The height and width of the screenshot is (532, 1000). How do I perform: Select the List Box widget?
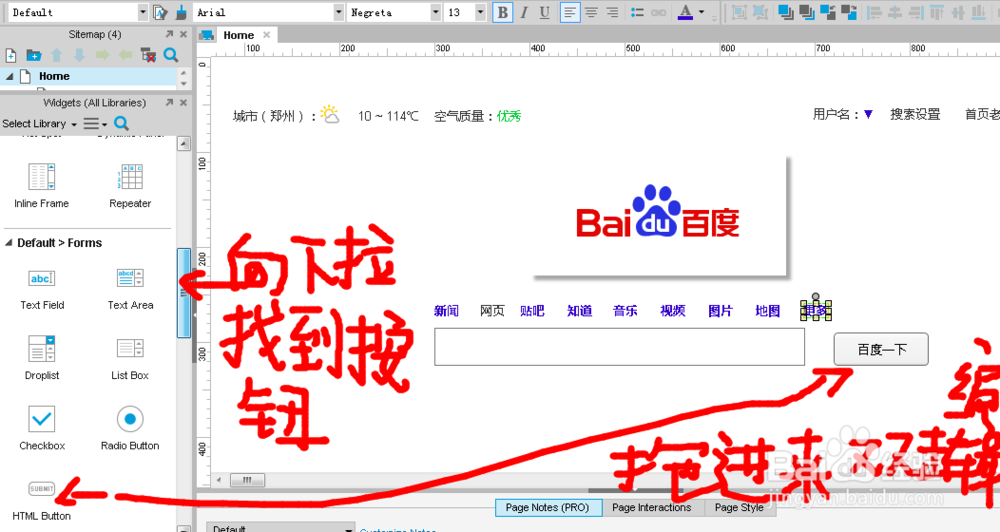coord(130,358)
